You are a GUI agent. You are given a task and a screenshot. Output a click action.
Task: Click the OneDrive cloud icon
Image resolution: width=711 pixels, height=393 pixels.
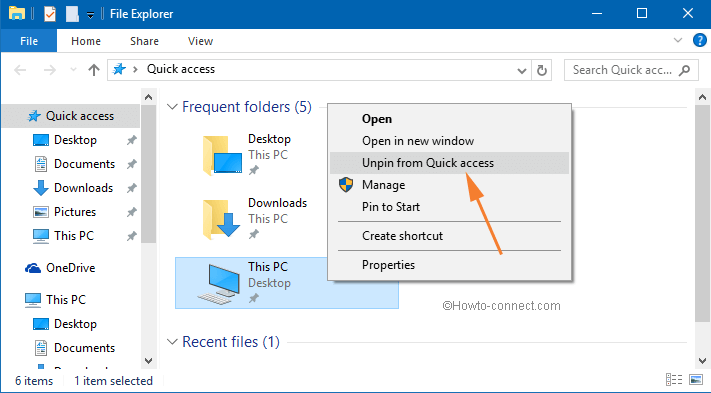33,268
